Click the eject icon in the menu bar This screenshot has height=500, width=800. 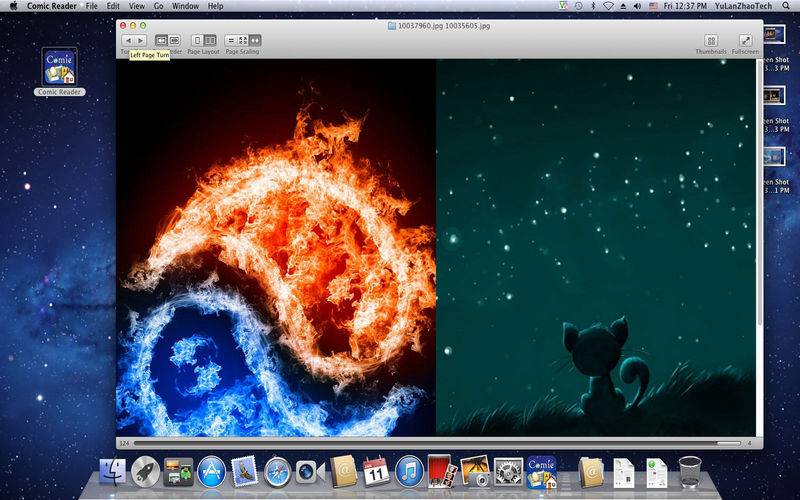[623, 6]
